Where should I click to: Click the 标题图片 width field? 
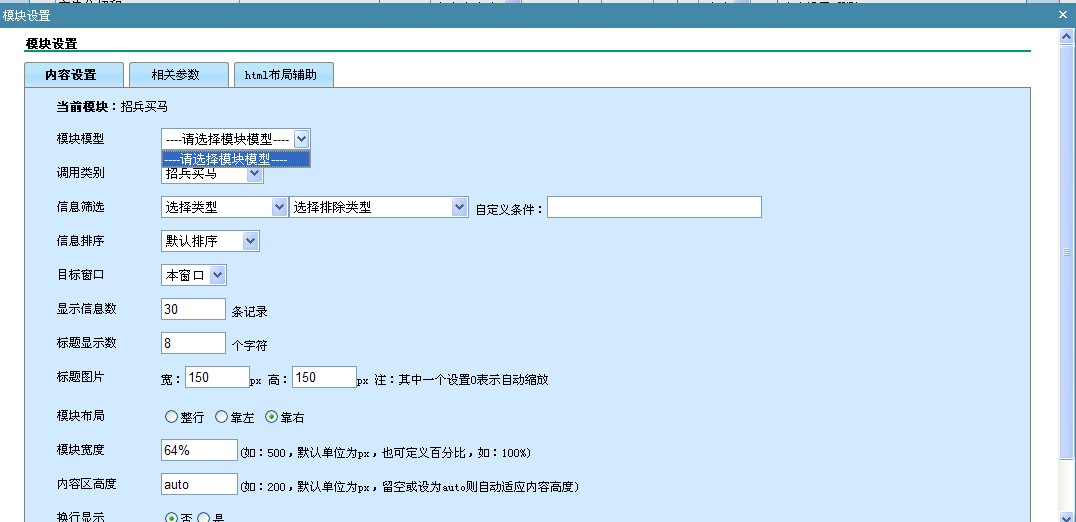[216, 377]
